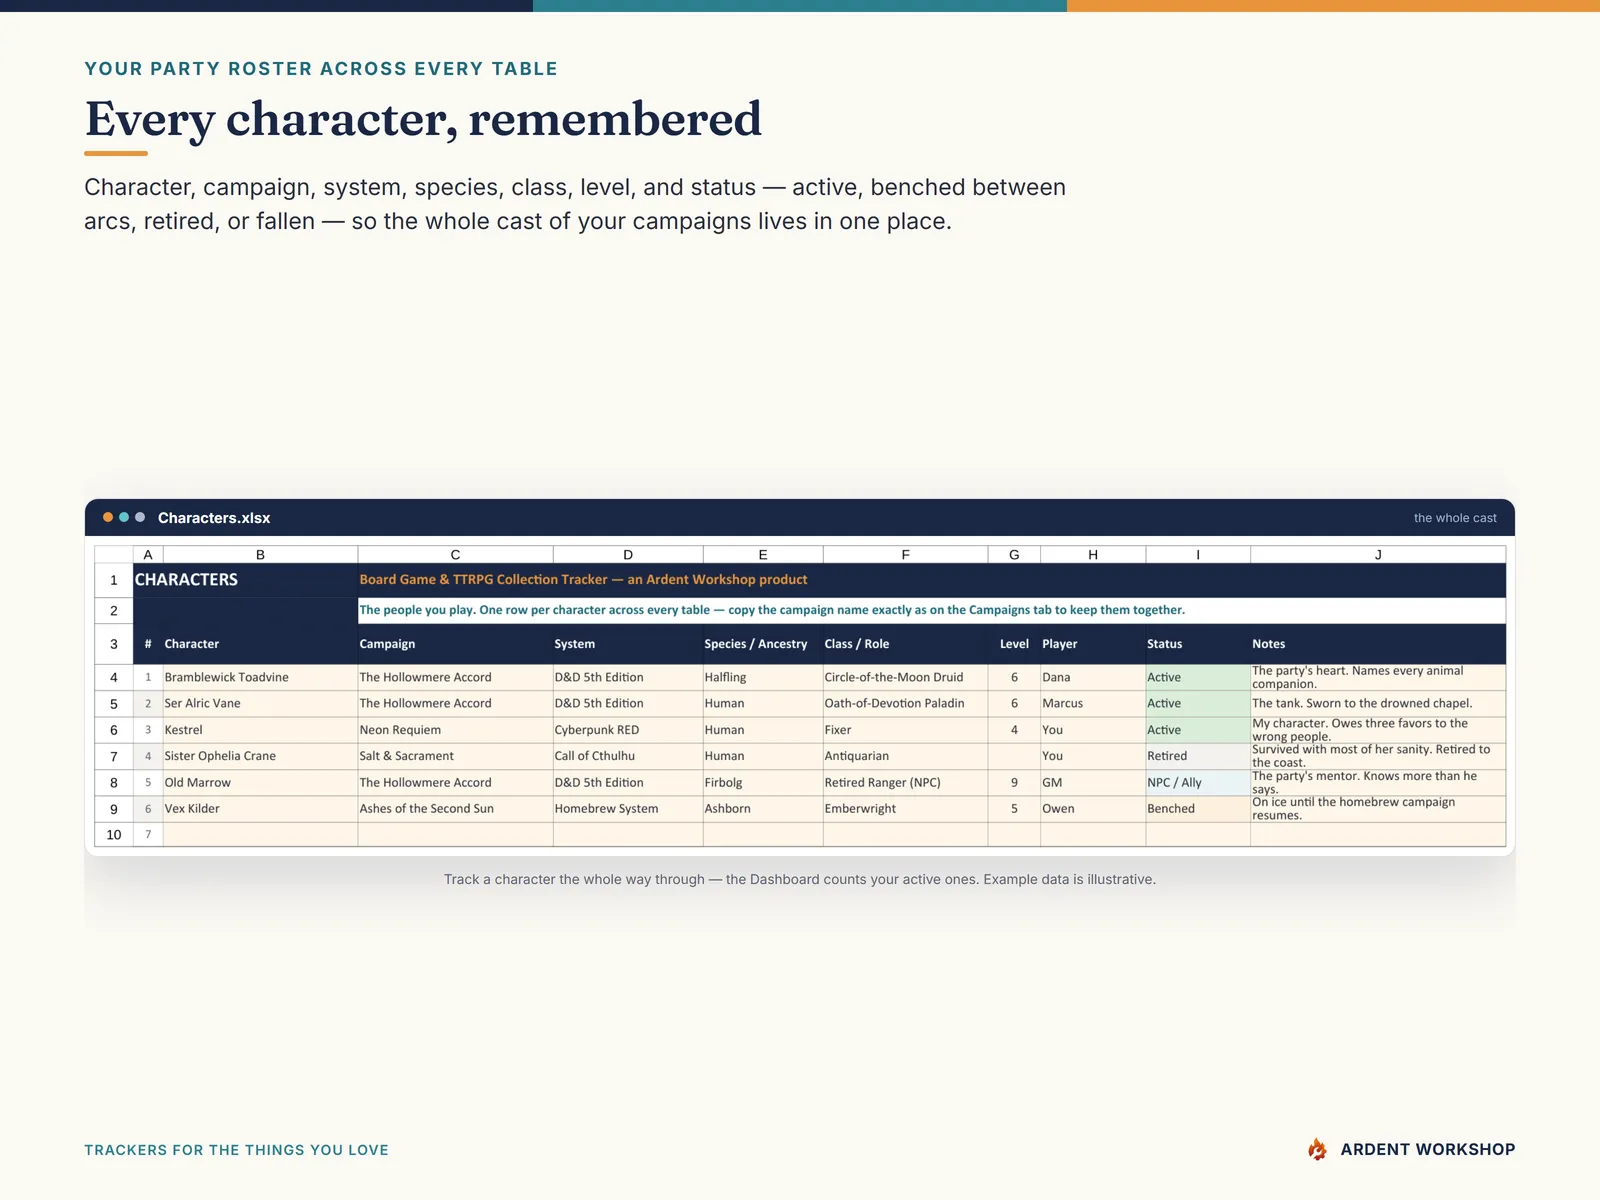The image size is (1600, 1200).
Task: Click the Character column heading
Action: (x=260, y=644)
